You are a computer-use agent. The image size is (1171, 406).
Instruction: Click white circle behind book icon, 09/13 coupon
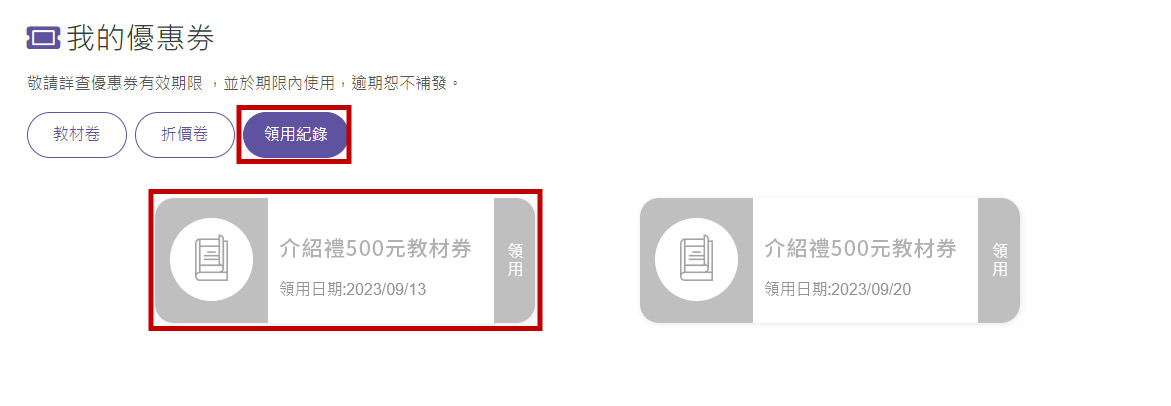click(x=211, y=260)
